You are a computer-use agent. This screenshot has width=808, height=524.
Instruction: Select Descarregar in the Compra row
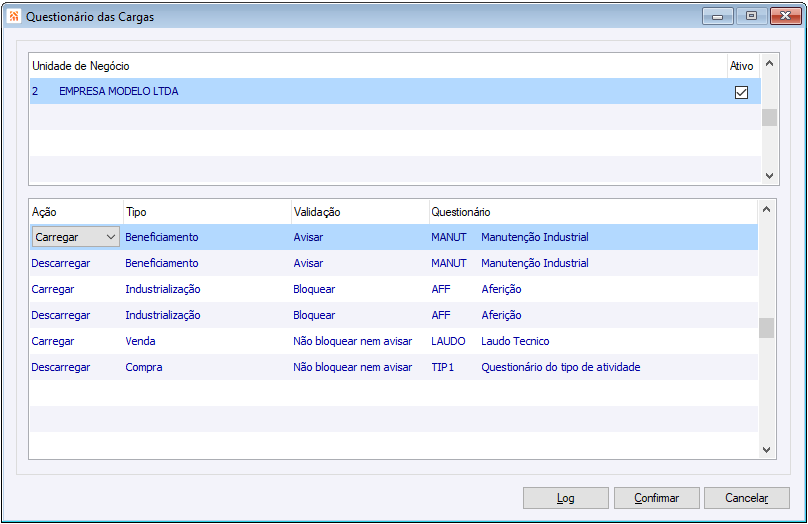(x=61, y=367)
